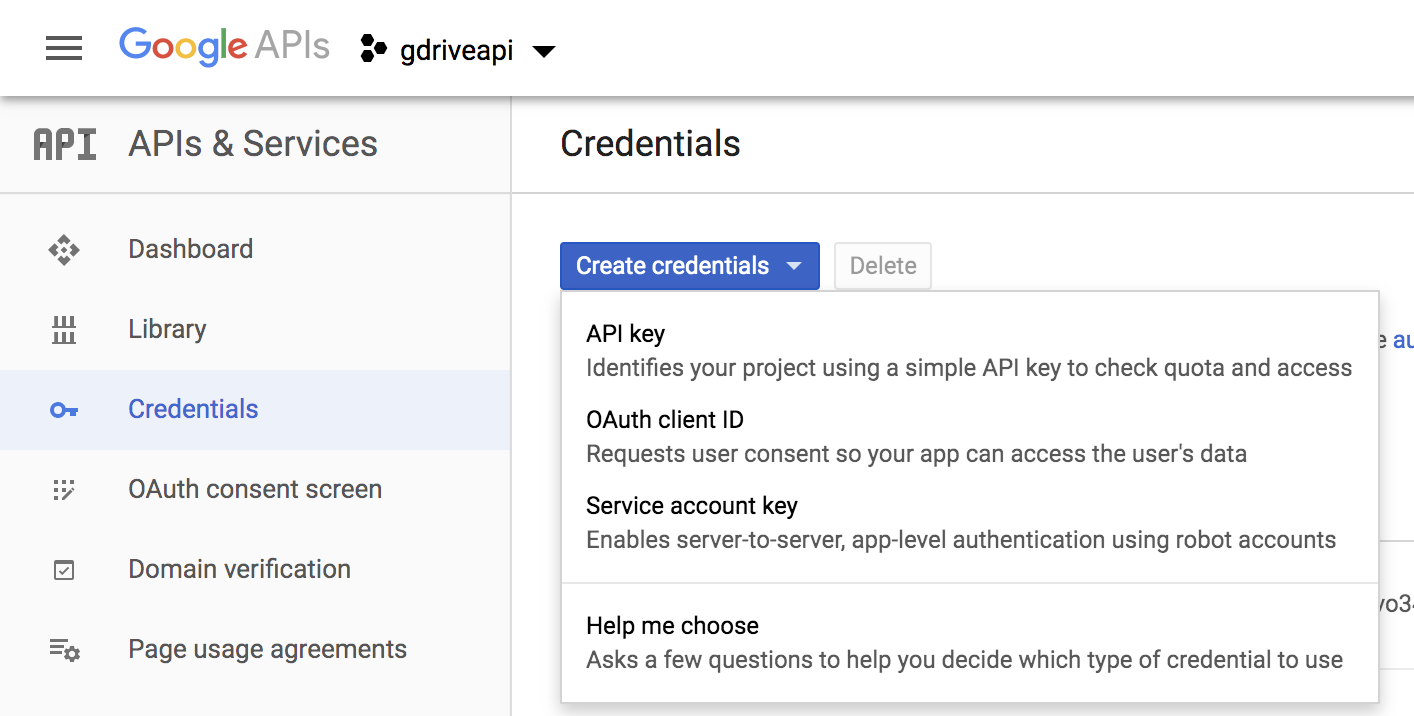Select the API key option

[x=625, y=334]
